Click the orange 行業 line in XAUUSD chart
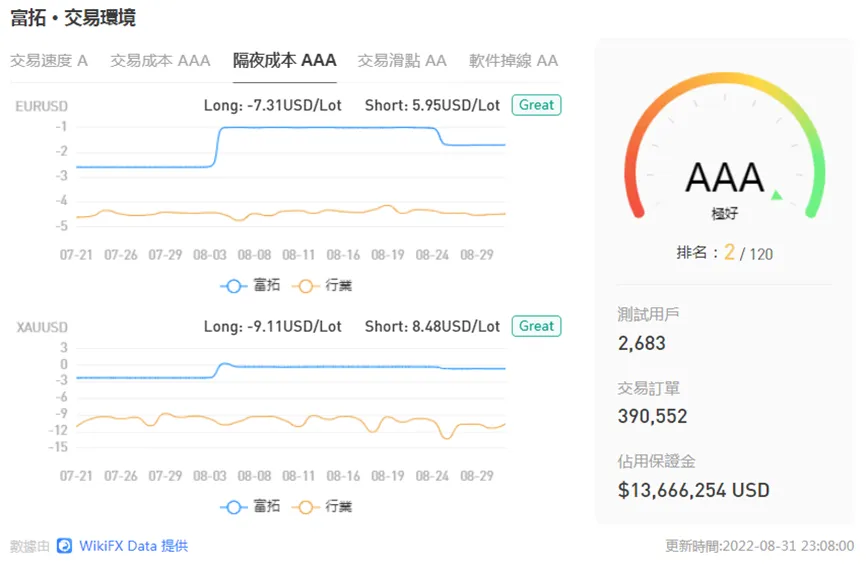 291,420
